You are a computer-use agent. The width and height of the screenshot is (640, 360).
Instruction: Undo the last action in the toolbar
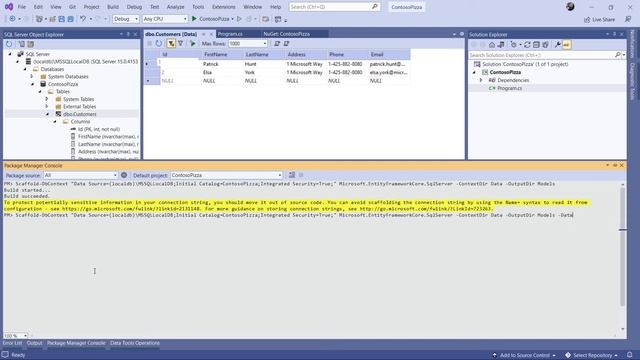[83, 19]
